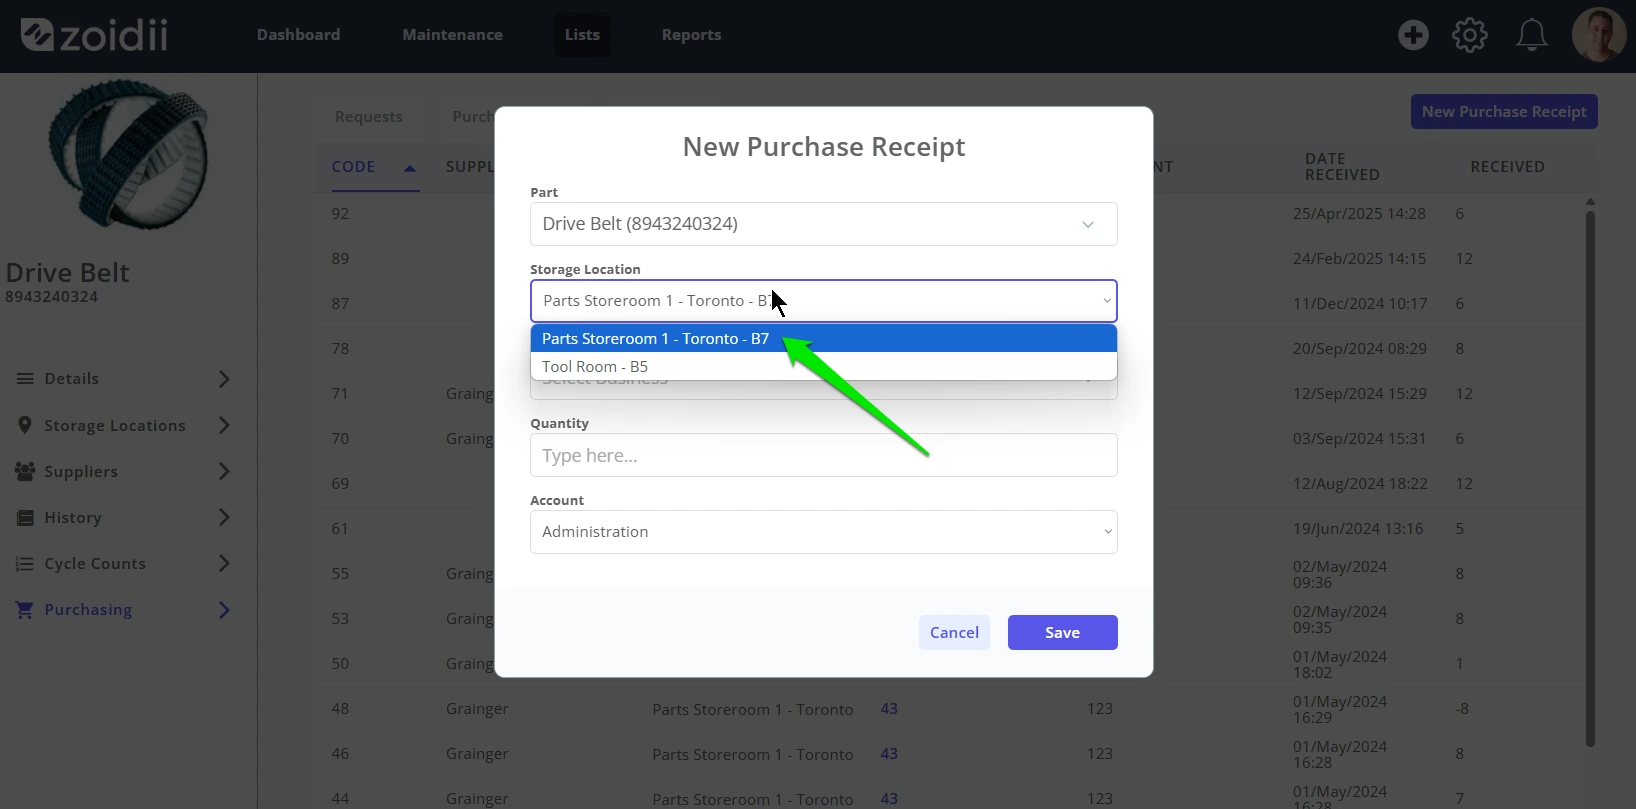1636x809 pixels.
Task: Click date 19/Jun/2024 13:16
Action: [1357, 529]
